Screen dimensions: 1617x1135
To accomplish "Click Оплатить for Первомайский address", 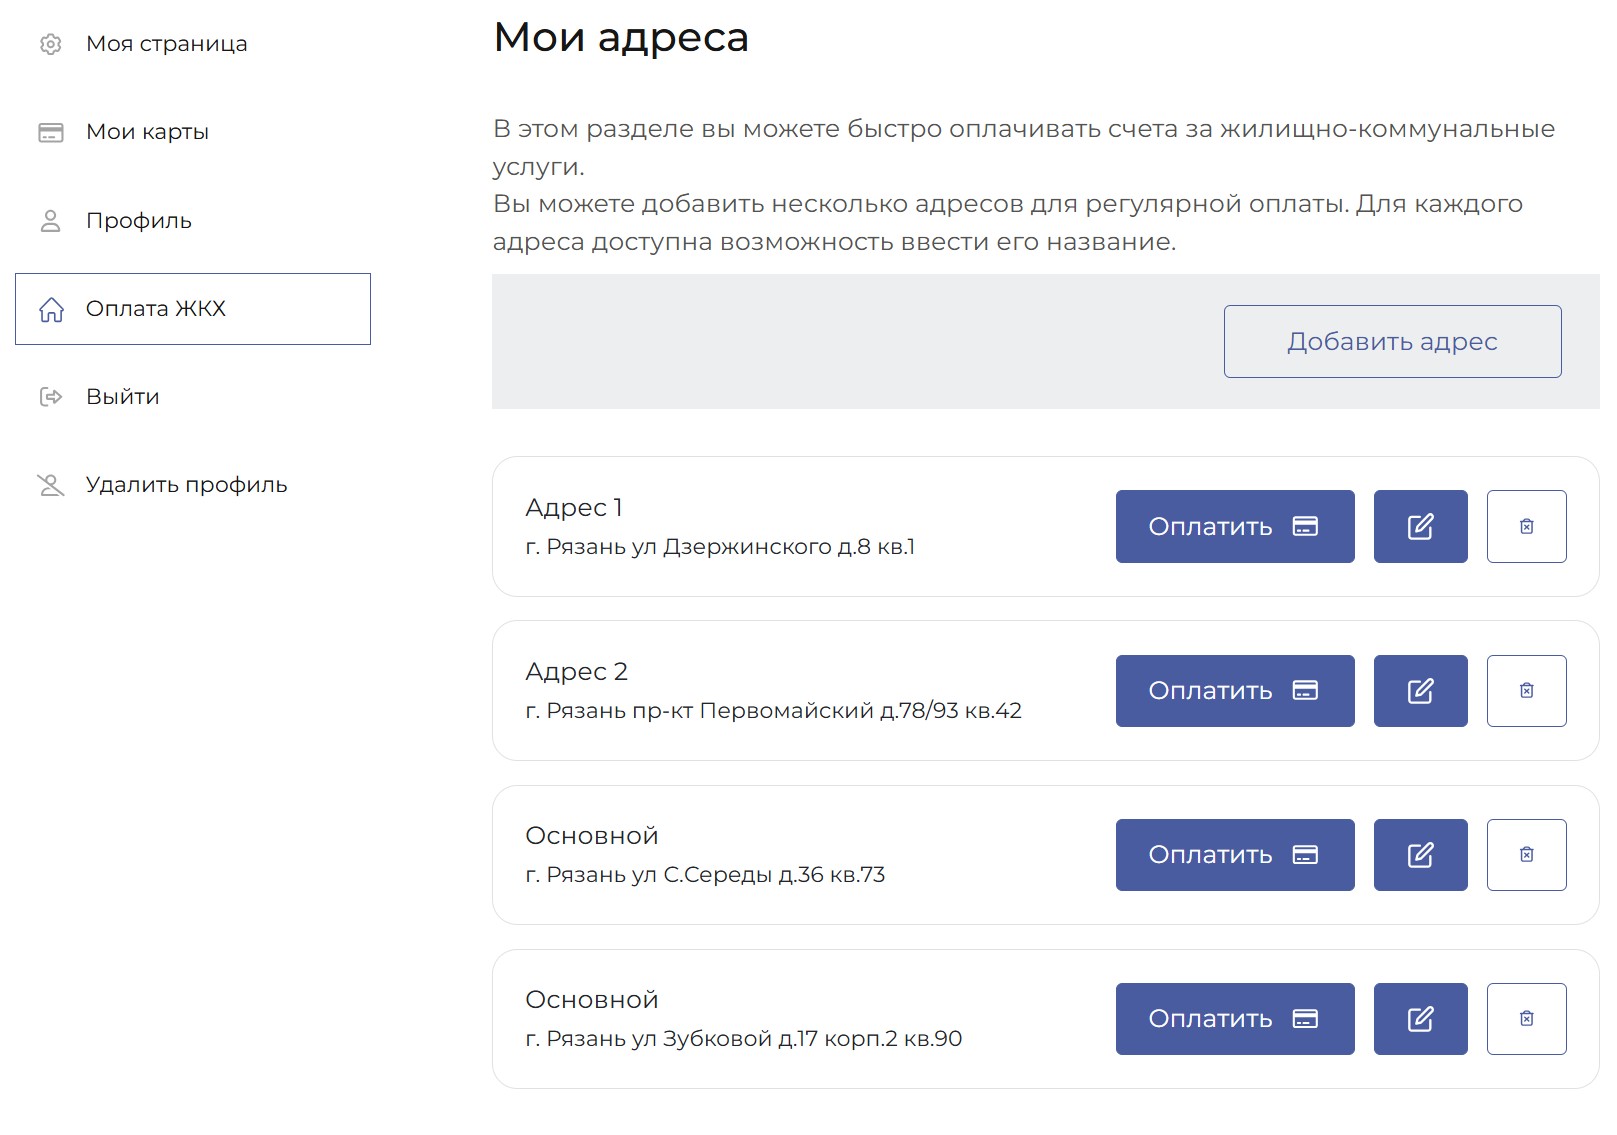I will click(1234, 691).
